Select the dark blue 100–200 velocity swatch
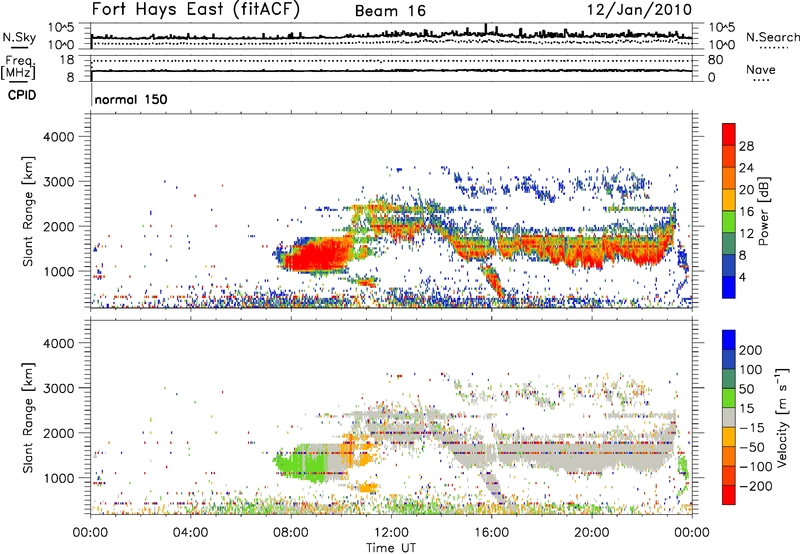The image size is (800, 554). (x=729, y=359)
